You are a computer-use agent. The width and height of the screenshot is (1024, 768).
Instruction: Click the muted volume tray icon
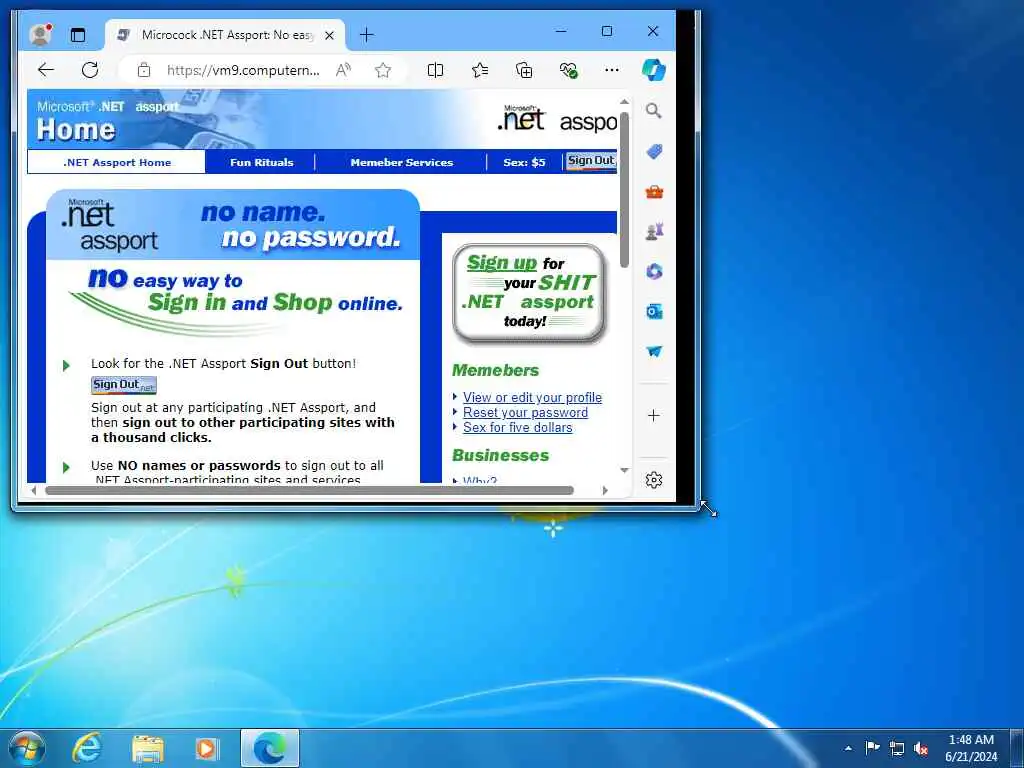tap(921, 748)
